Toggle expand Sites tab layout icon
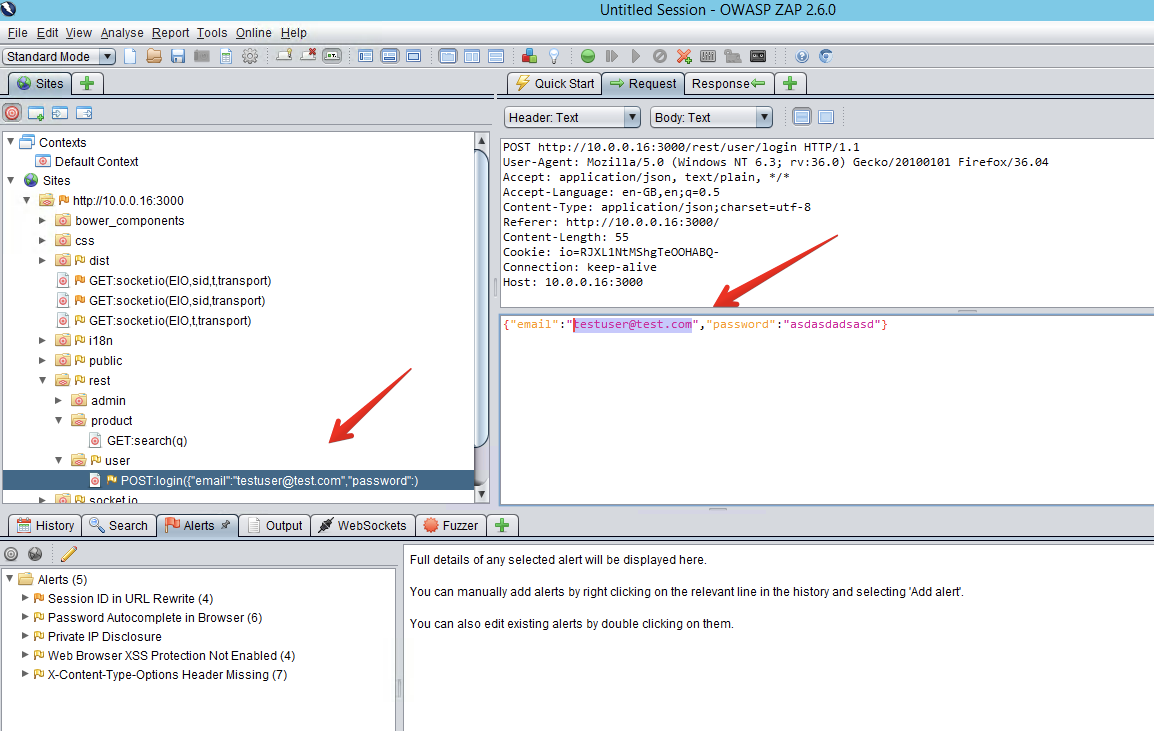The image size is (1154, 731). 365,56
